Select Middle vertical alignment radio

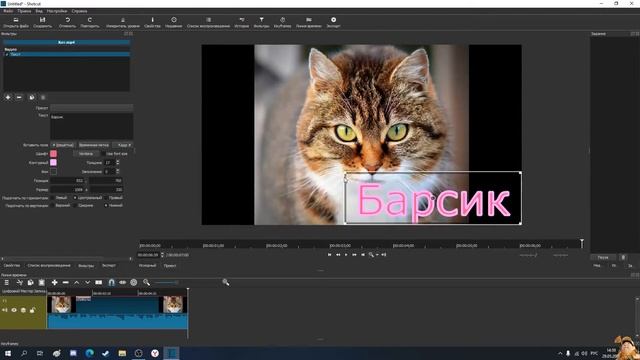[x=75, y=206]
